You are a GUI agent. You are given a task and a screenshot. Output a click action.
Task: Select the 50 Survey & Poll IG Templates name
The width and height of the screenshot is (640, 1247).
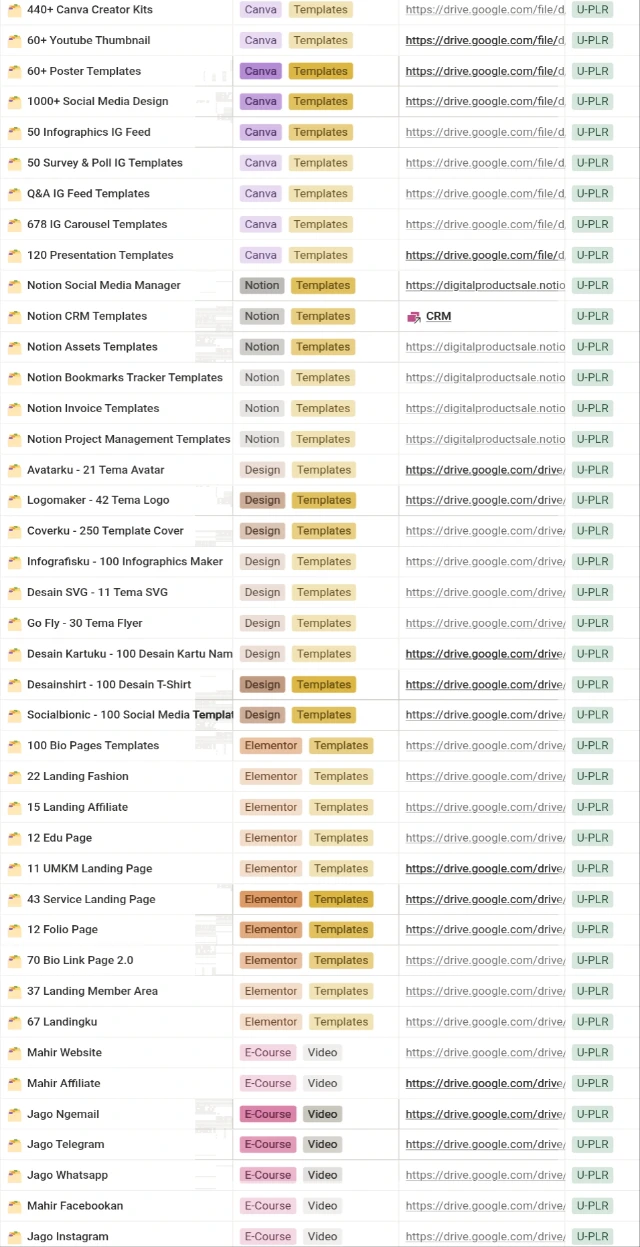coord(105,163)
